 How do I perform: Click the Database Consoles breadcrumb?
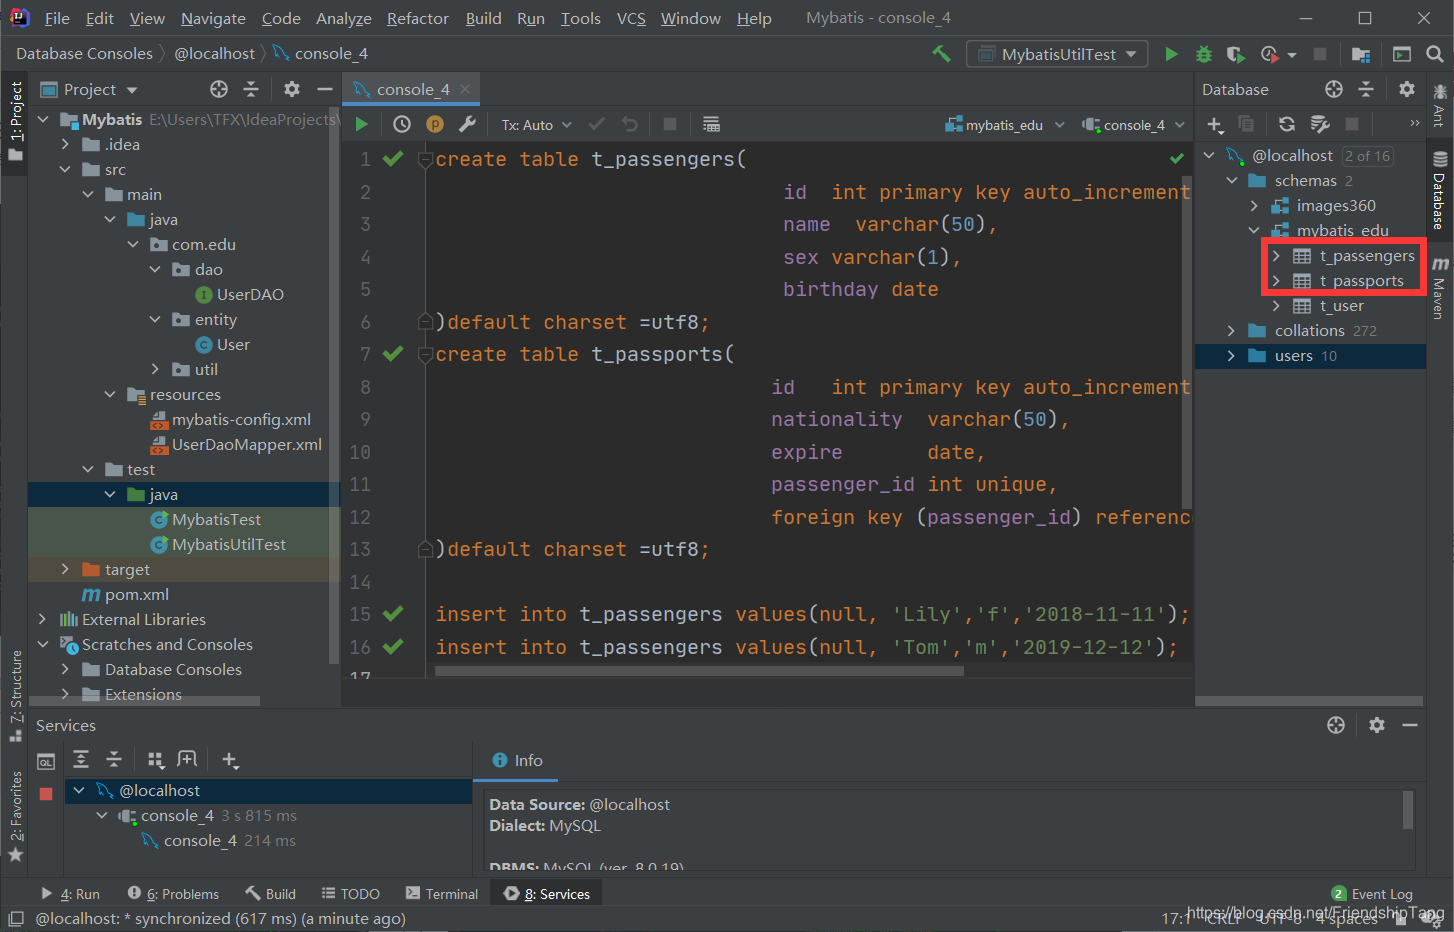pos(85,54)
